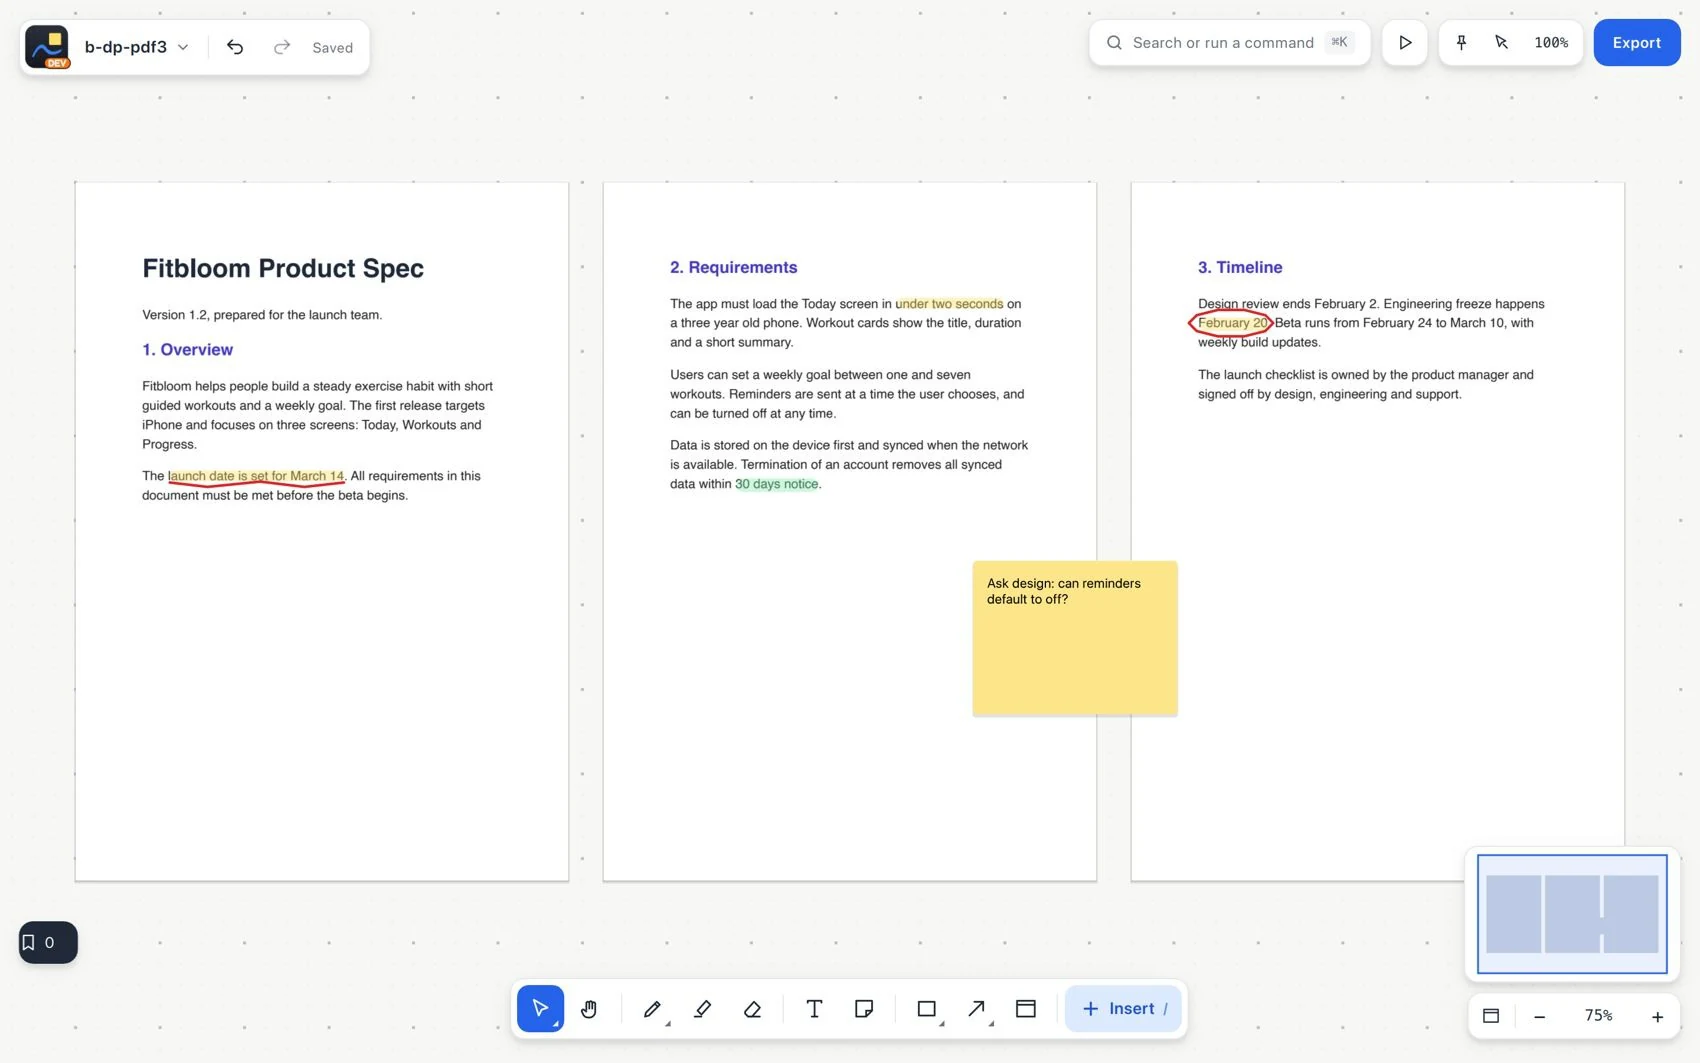Focus the Search or run a command field
The height and width of the screenshot is (1063, 1700).
pyautogui.click(x=1230, y=43)
